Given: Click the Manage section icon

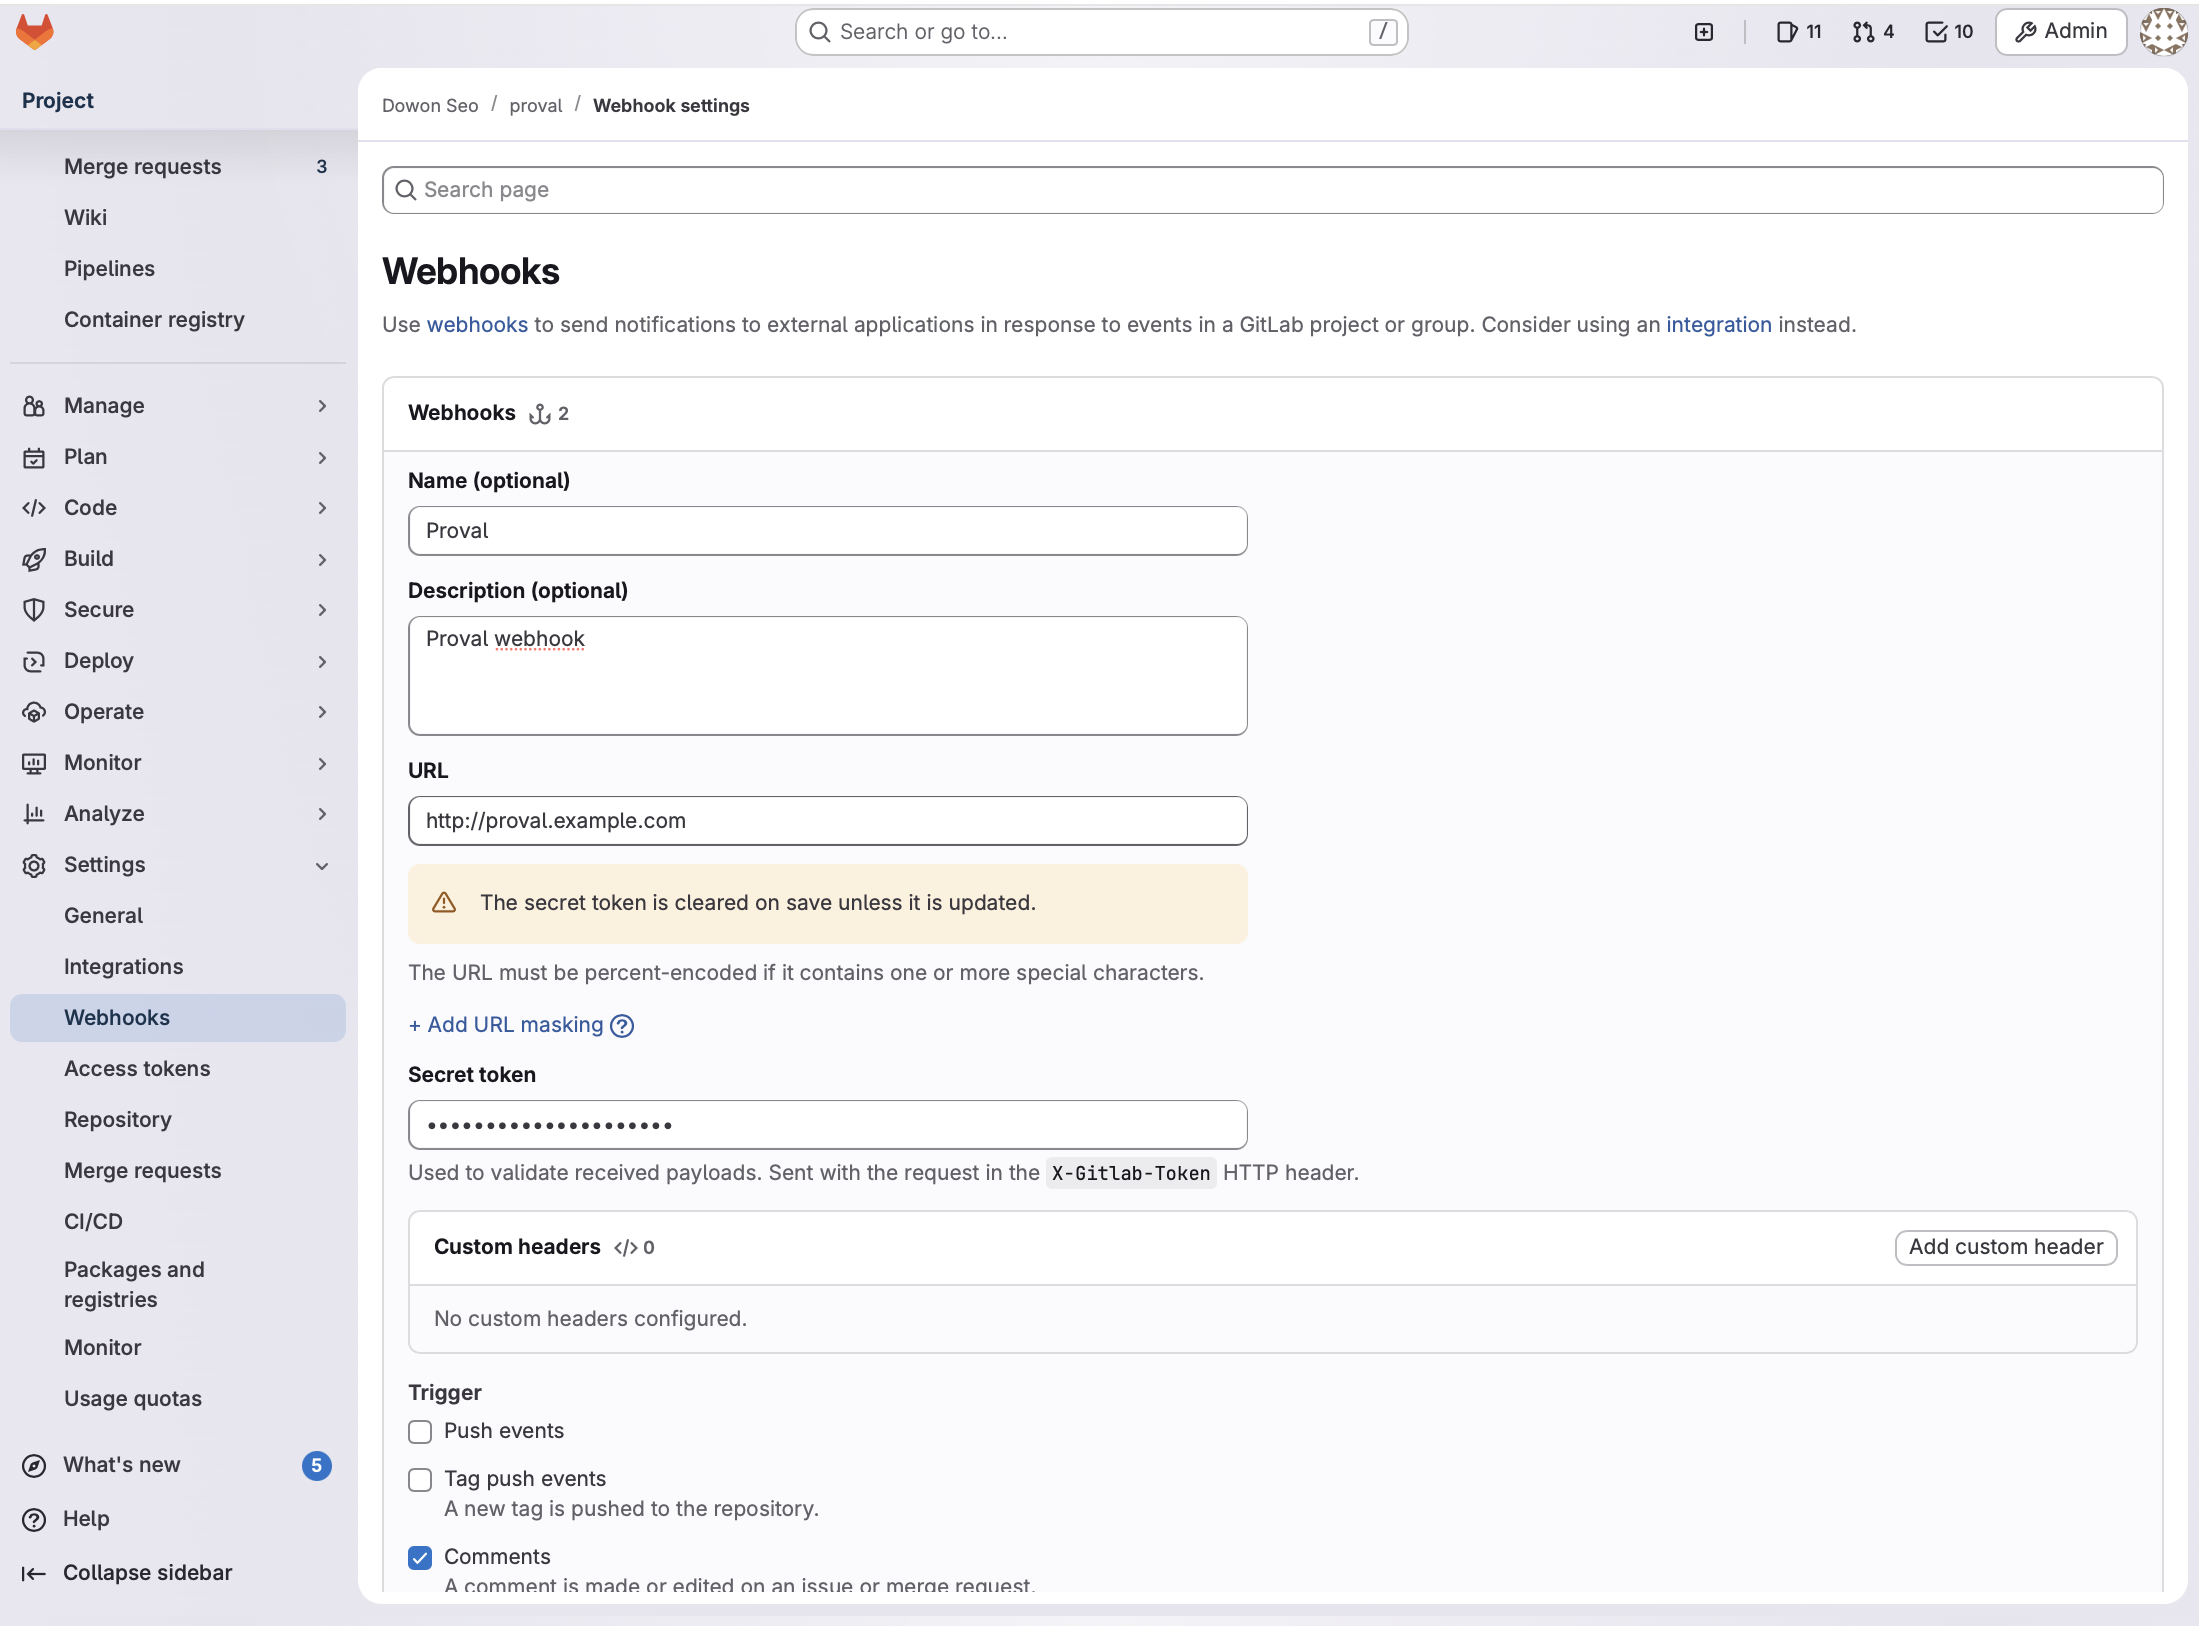Looking at the screenshot, I should pyautogui.click(x=34, y=406).
